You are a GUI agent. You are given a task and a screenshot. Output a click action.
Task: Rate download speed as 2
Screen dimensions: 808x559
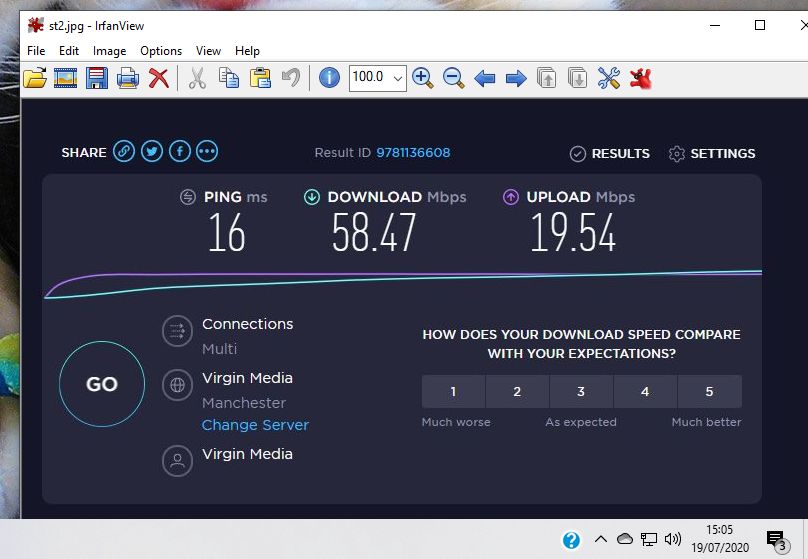point(517,392)
